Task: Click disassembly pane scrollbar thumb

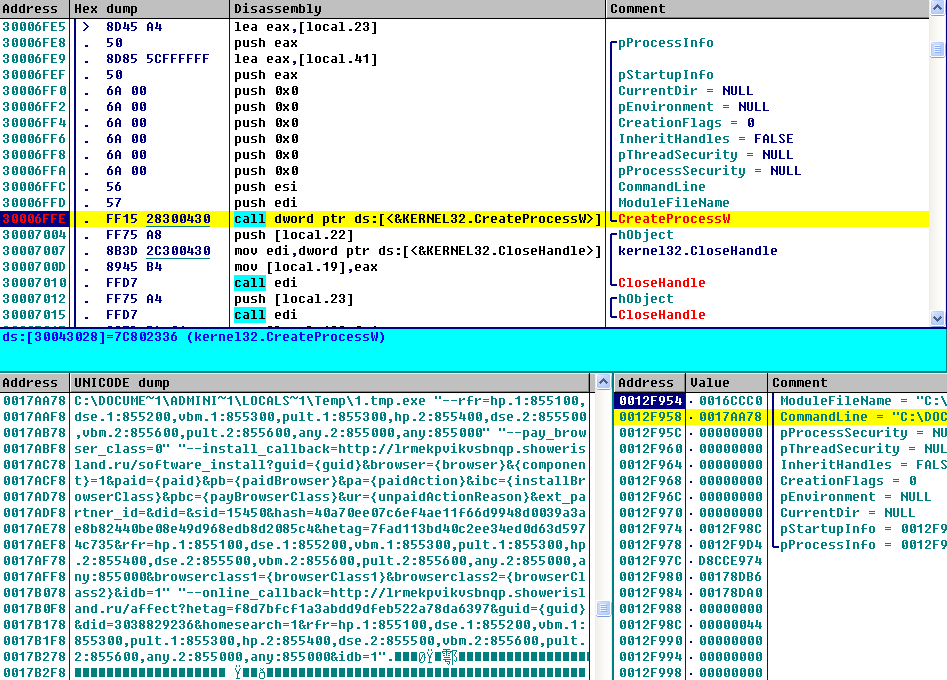Action: pos(937,47)
